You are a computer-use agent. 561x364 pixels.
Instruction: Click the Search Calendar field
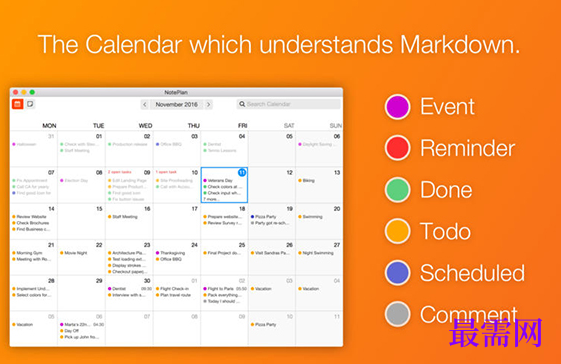(288, 104)
